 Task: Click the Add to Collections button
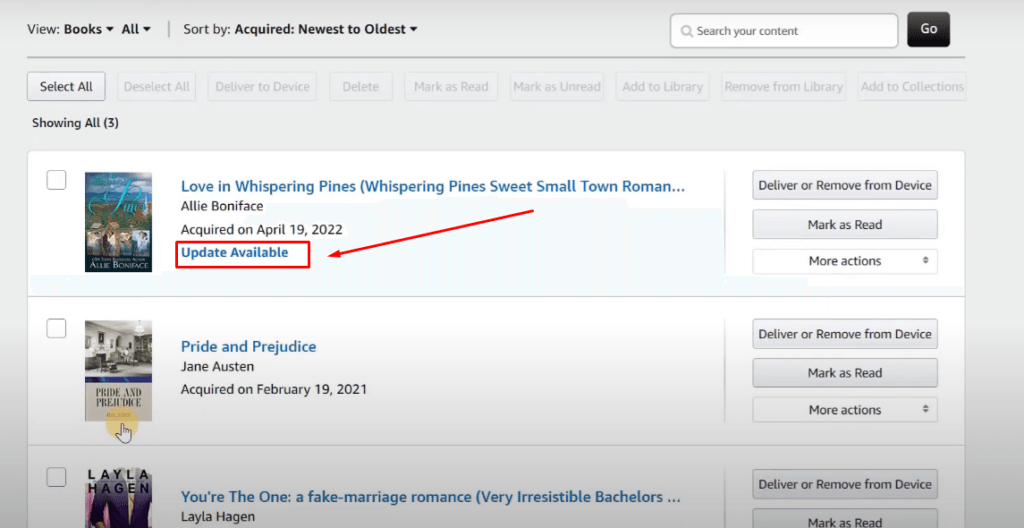coord(912,86)
